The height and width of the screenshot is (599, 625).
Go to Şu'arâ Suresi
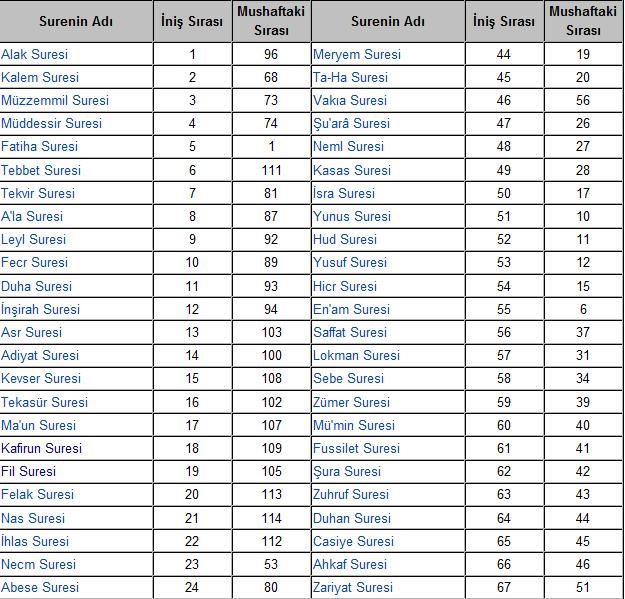pyautogui.click(x=351, y=123)
